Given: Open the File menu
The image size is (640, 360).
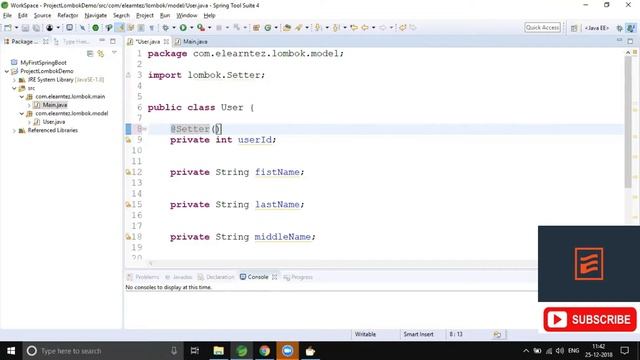Looking at the screenshot, I should click(x=7, y=16).
